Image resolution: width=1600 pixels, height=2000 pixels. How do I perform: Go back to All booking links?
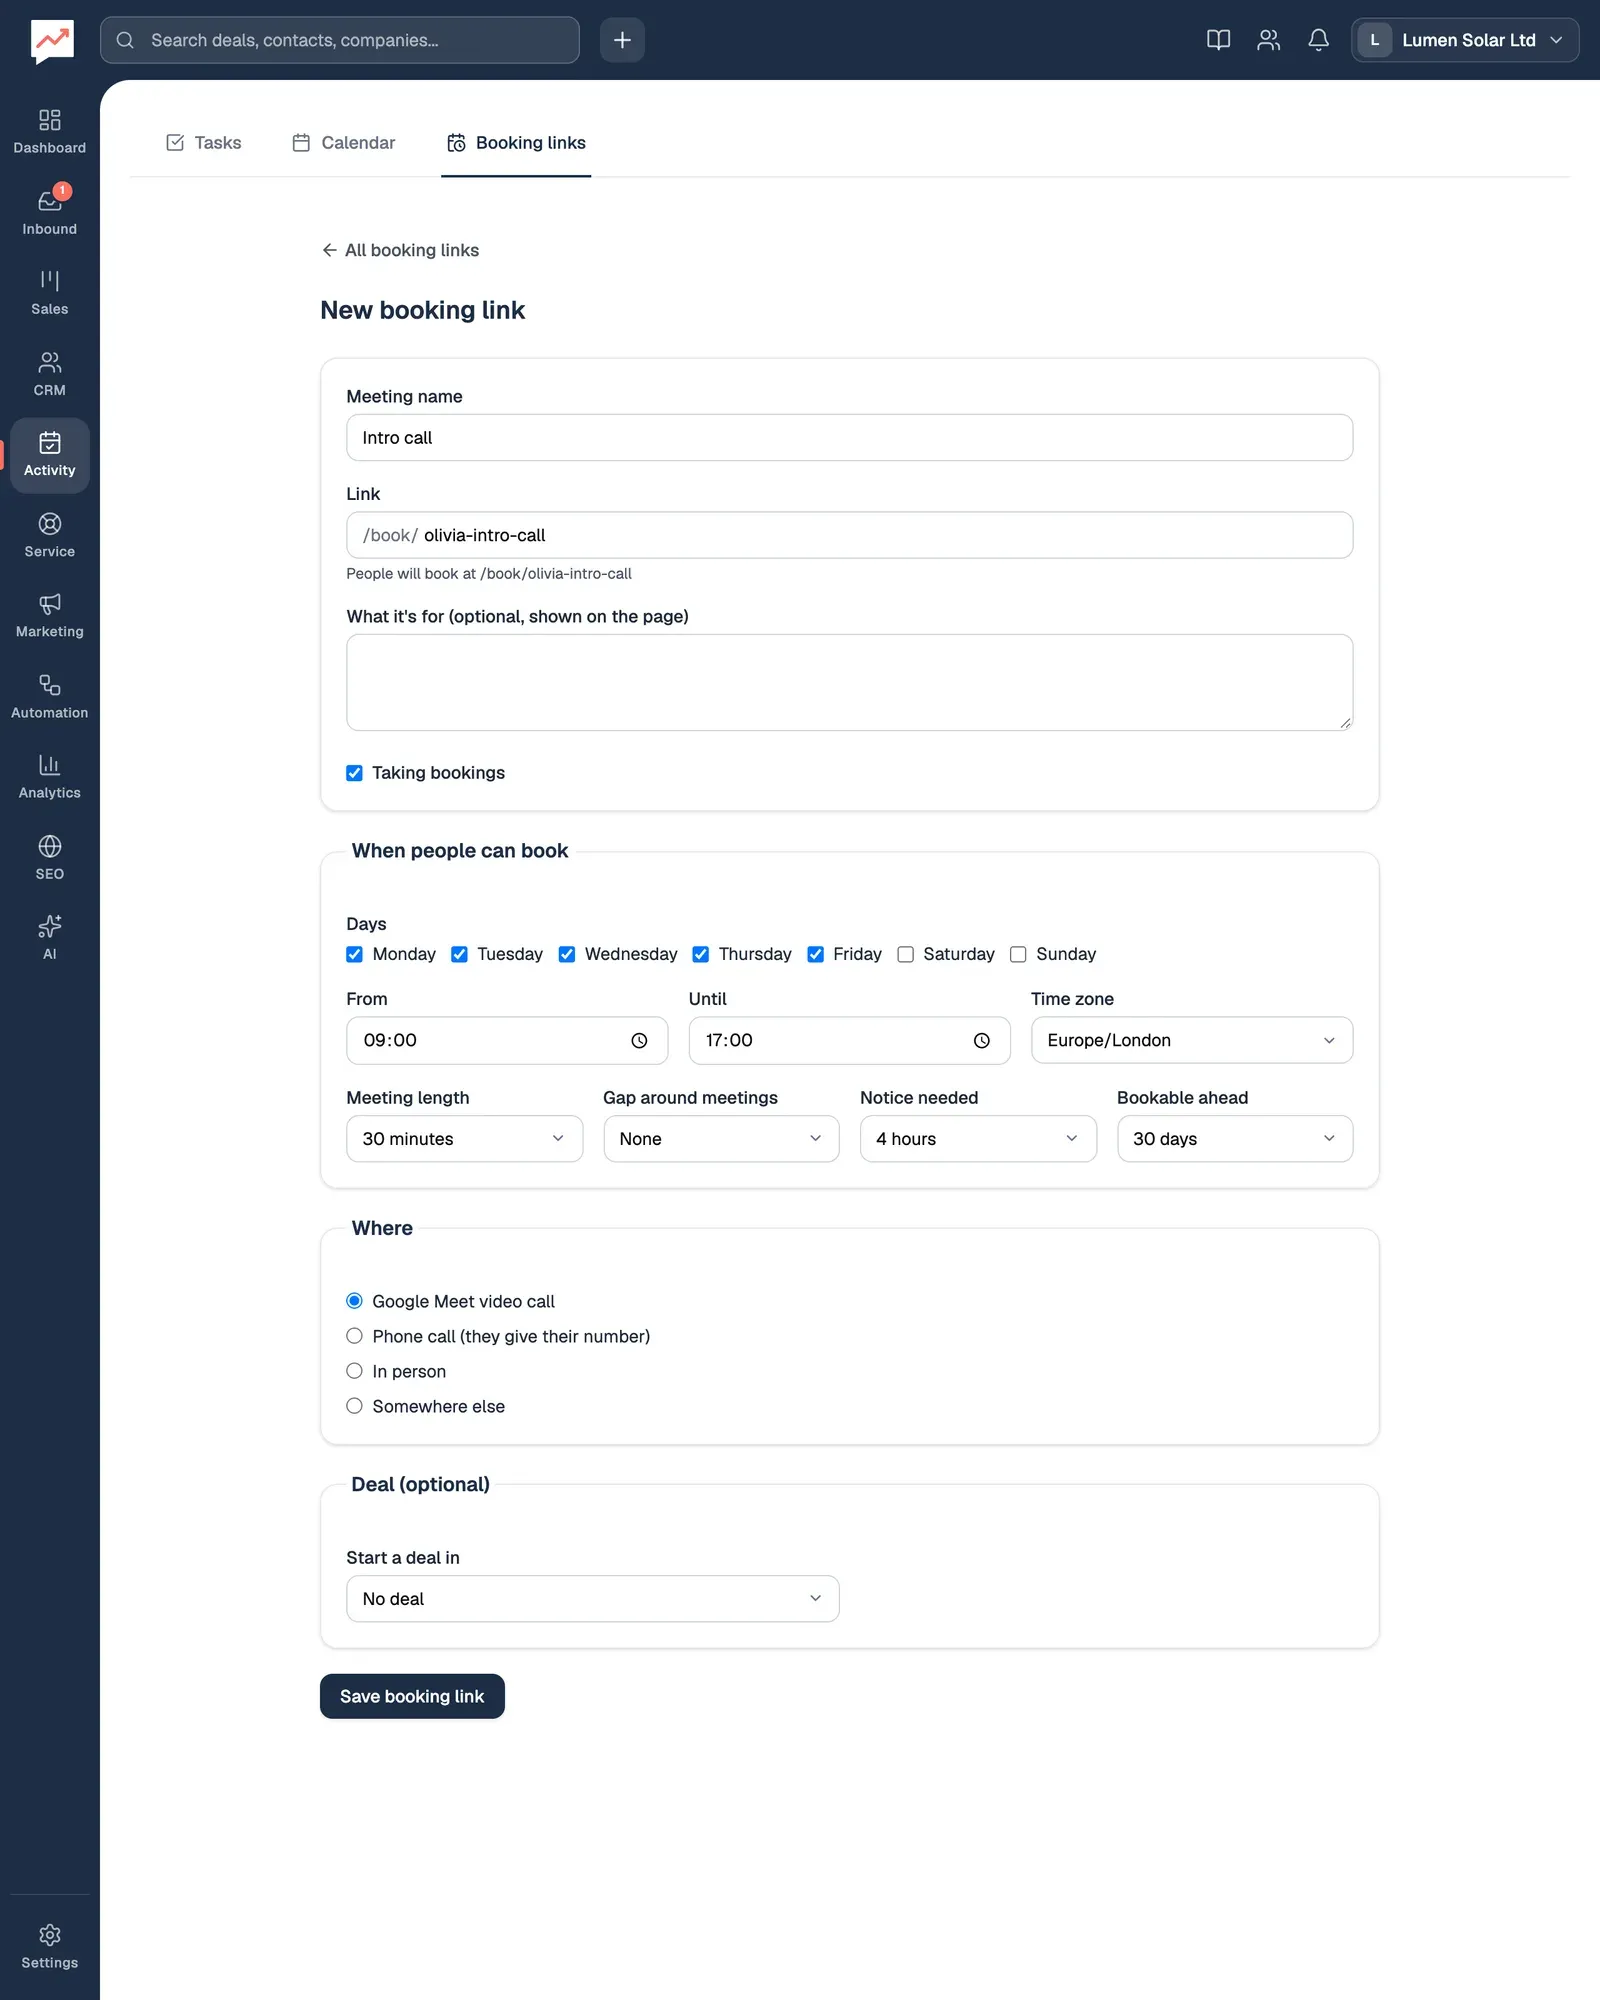[400, 250]
